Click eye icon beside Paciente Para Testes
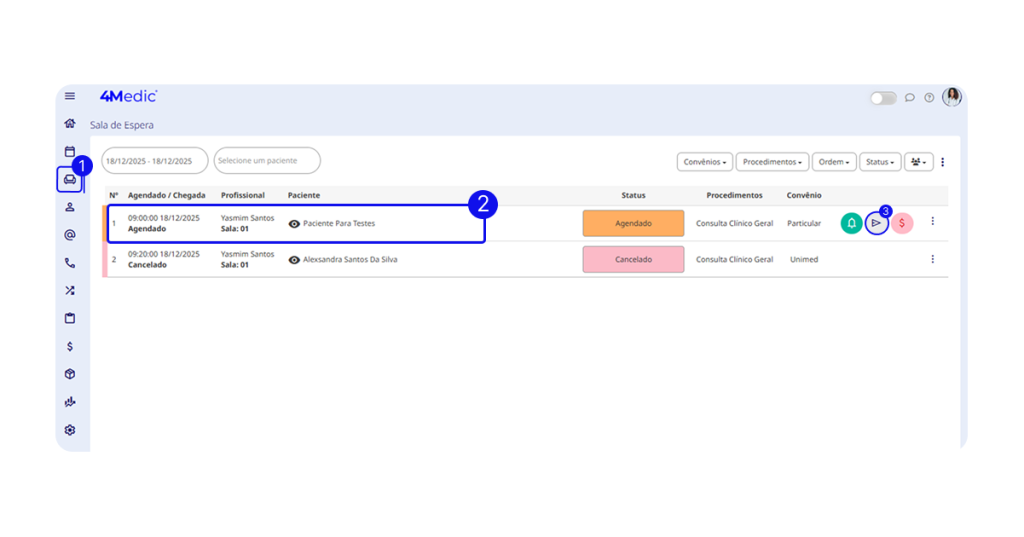The height and width of the screenshot is (537, 1024). click(x=294, y=224)
